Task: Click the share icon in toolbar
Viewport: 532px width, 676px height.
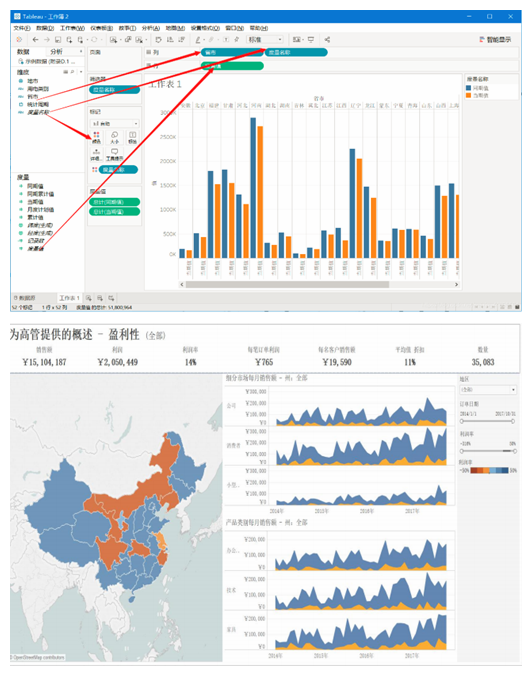Action: (327, 40)
